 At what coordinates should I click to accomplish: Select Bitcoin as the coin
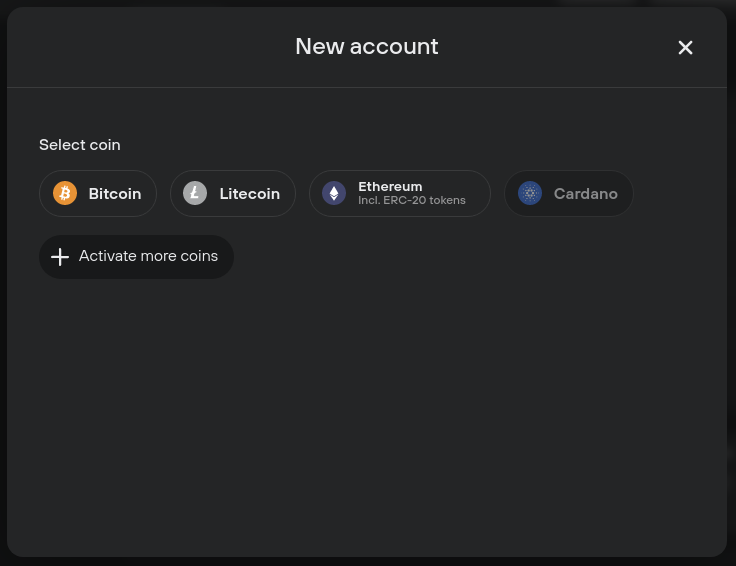(98, 193)
